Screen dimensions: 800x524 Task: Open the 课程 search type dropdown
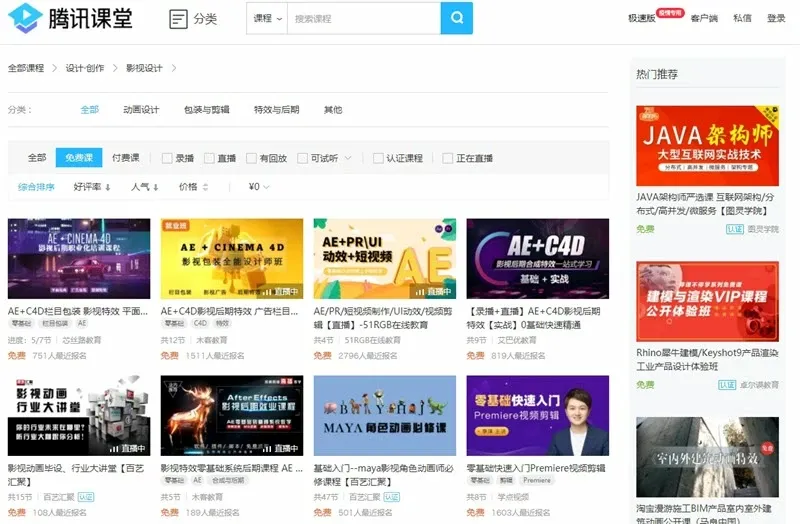tap(267, 18)
